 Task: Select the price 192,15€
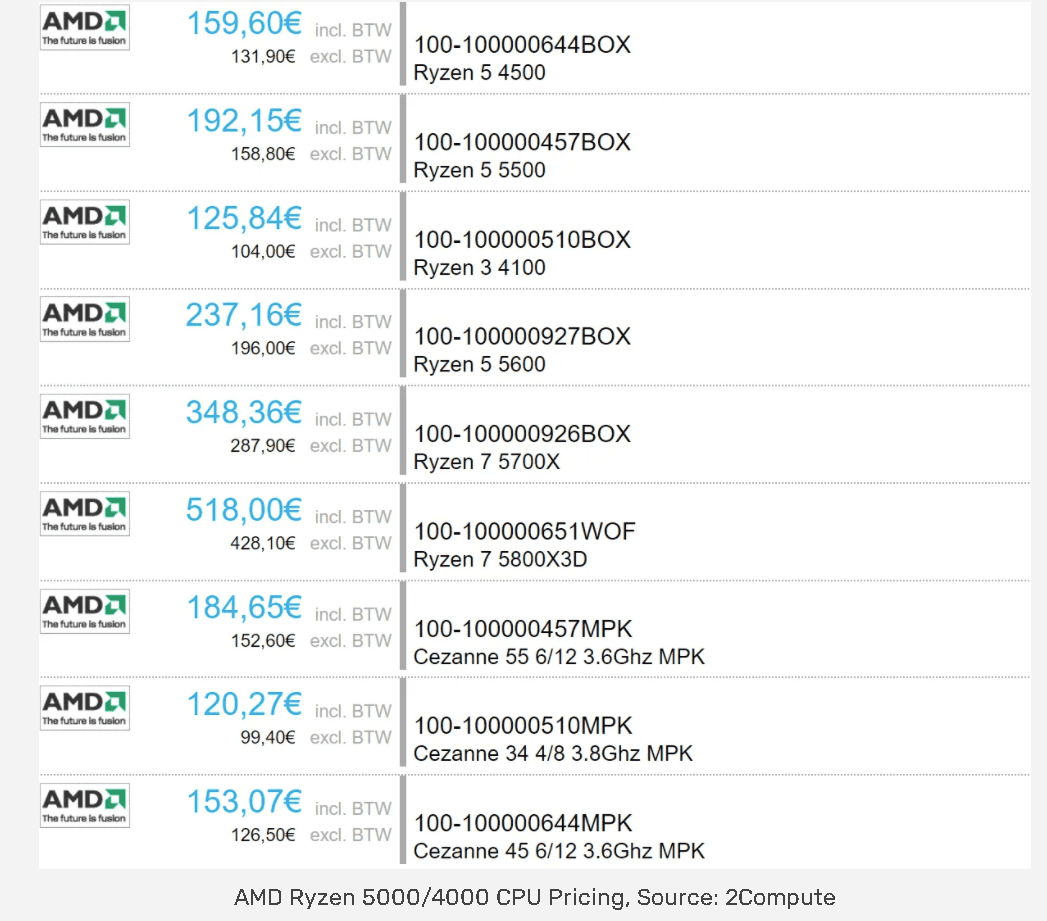[244, 121]
